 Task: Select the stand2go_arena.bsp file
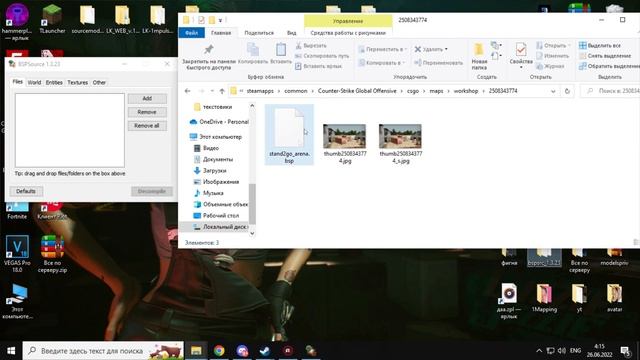pos(289,135)
